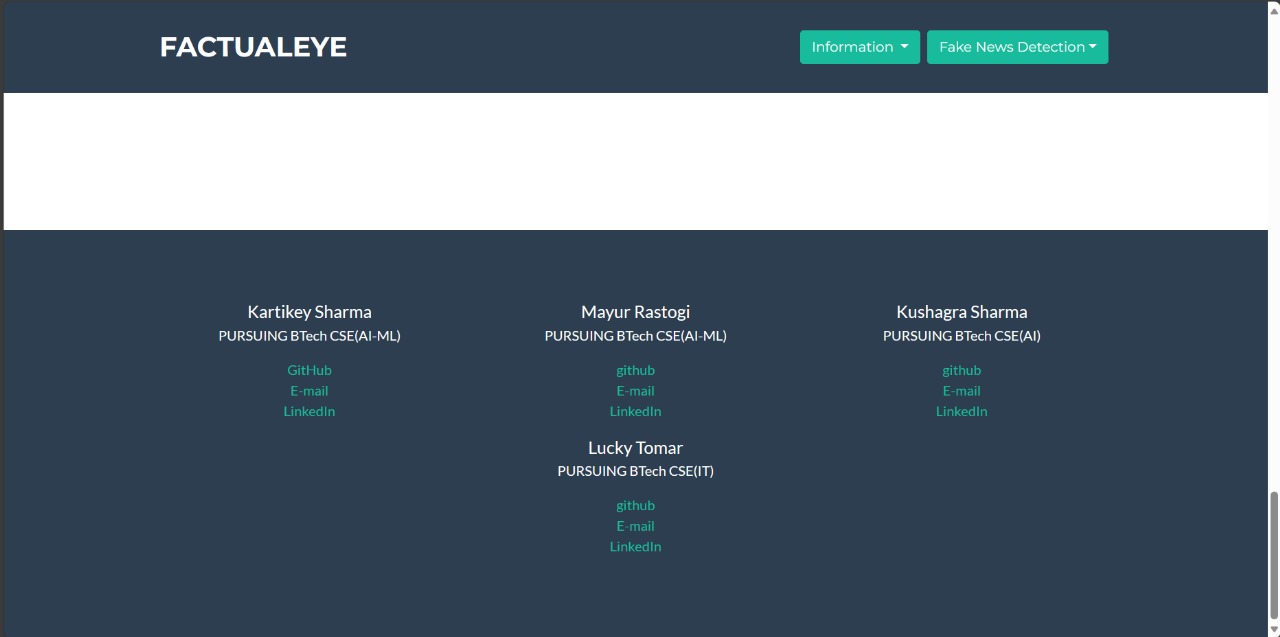
Task: Click the Lucky Tomar name heading
Action: click(x=635, y=448)
